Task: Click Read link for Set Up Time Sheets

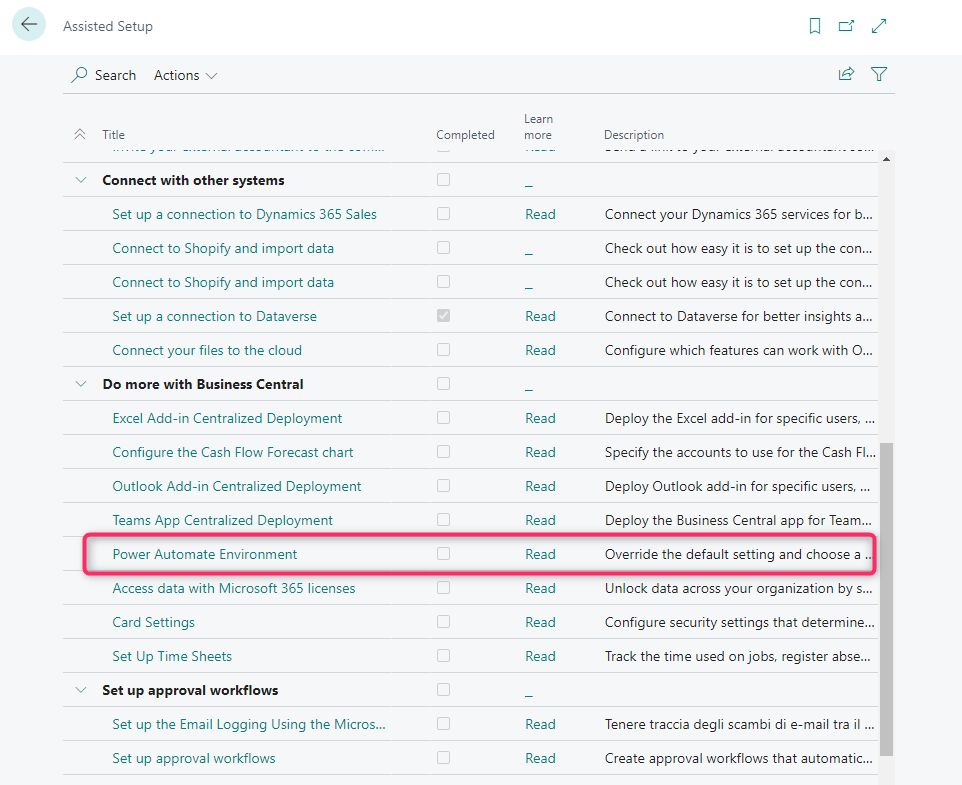Action: point(540,656)
